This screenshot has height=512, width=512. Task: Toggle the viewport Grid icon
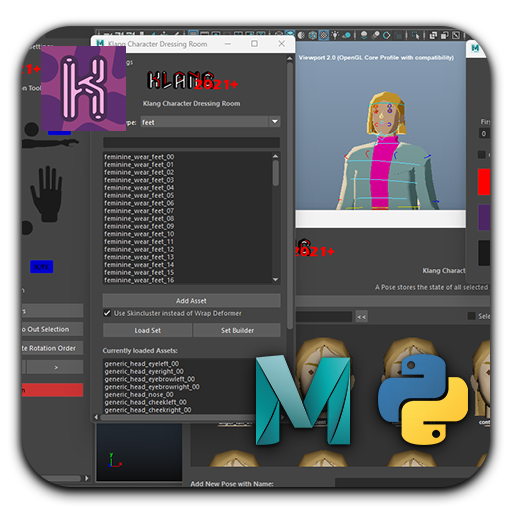(194, 34)
